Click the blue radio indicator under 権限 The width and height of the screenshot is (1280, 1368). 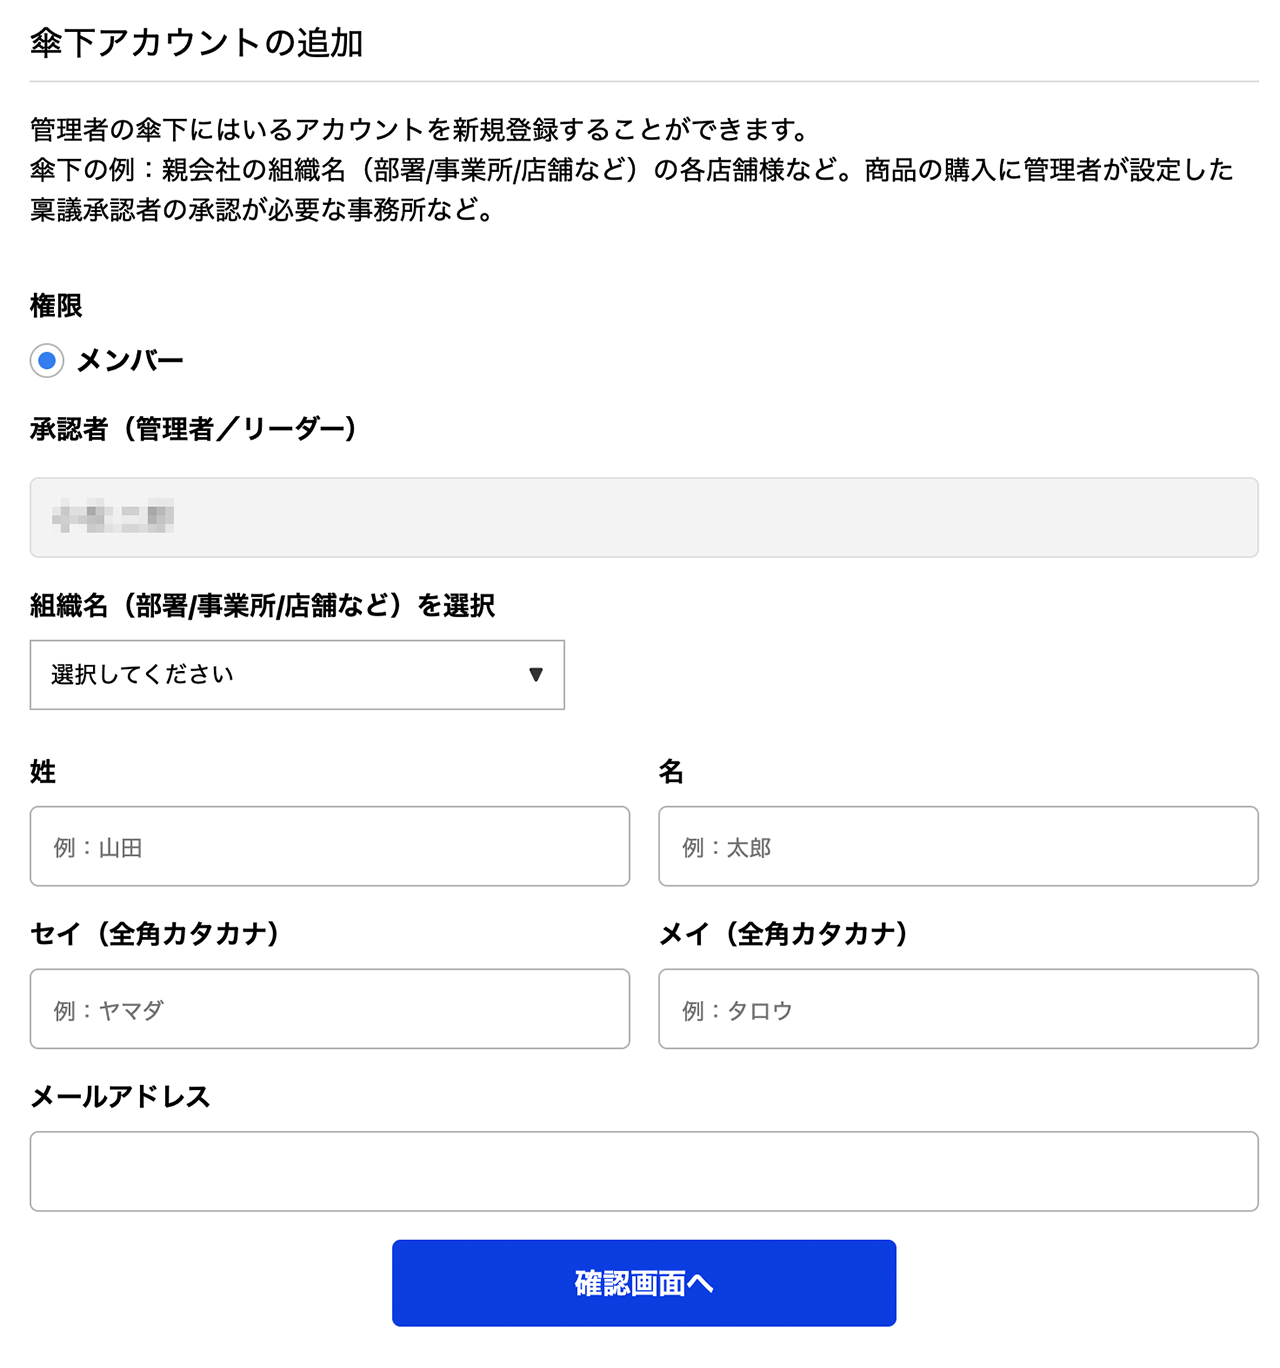46,362
